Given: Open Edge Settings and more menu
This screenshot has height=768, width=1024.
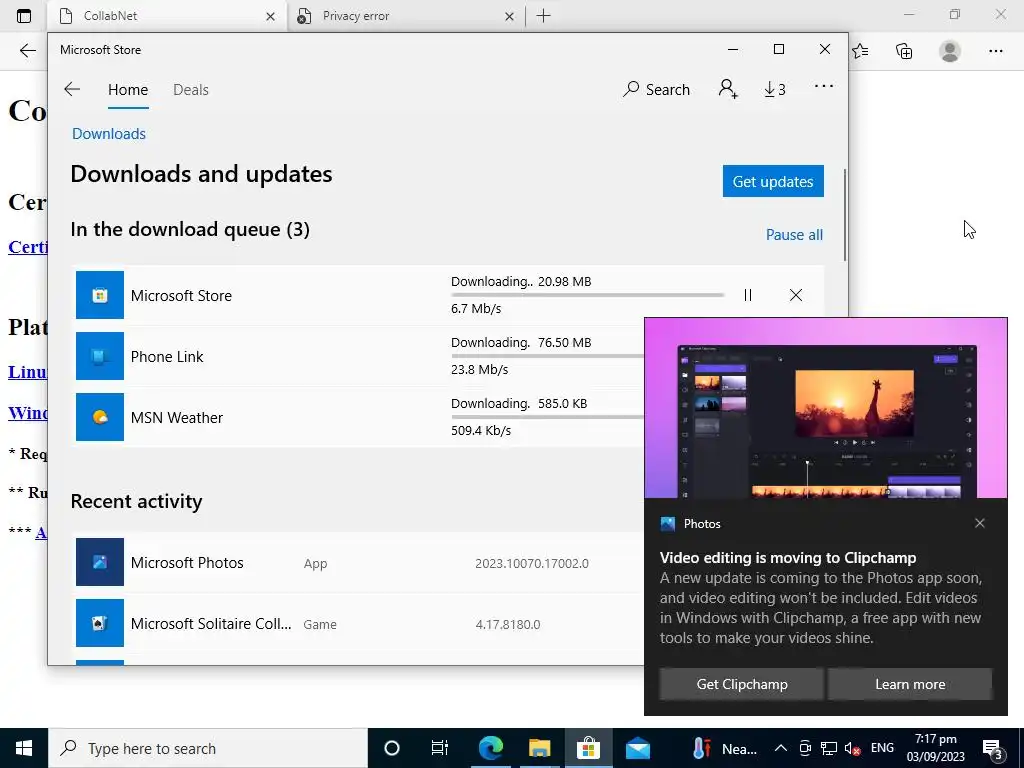Looking at the screenshot, I should (995, 51).
